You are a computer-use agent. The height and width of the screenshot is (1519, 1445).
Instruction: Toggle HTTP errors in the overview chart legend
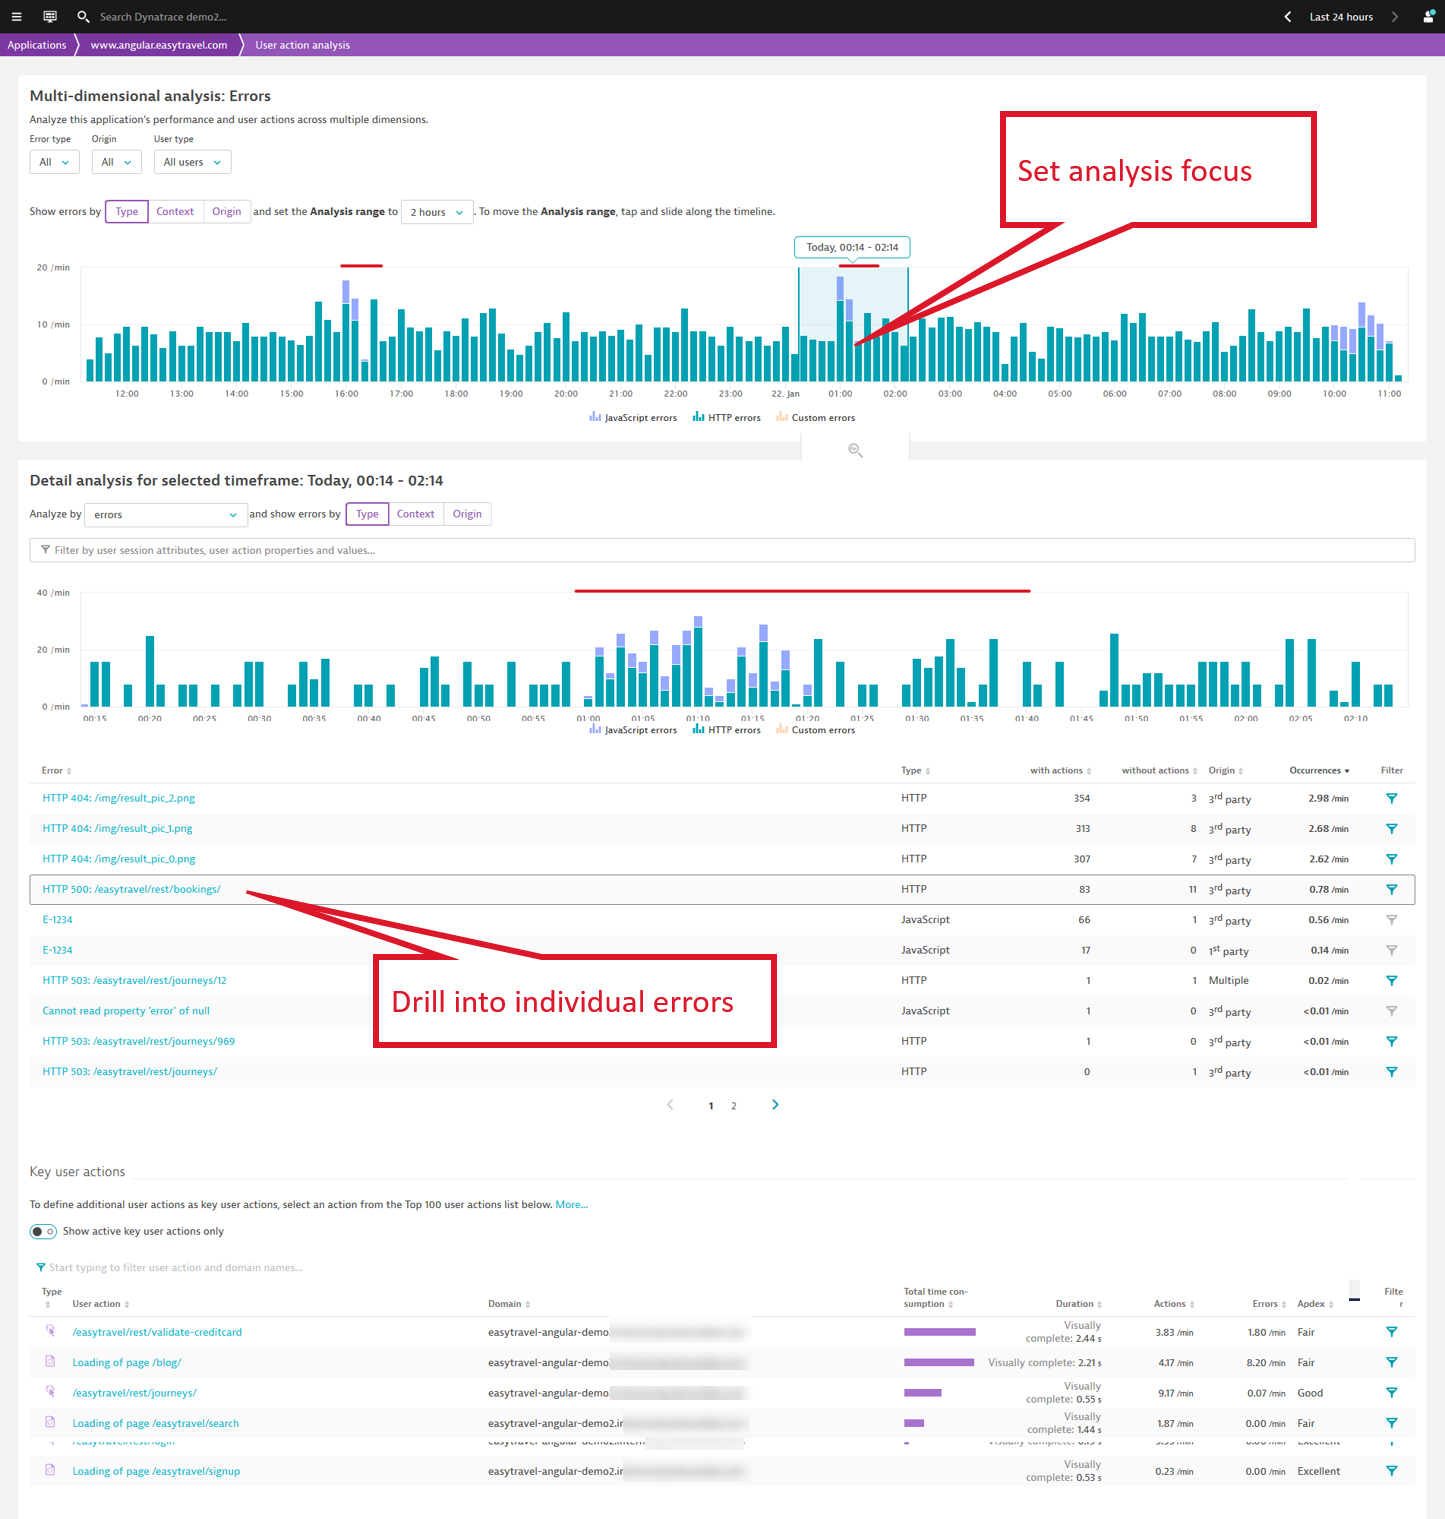[x=726, y=418]
